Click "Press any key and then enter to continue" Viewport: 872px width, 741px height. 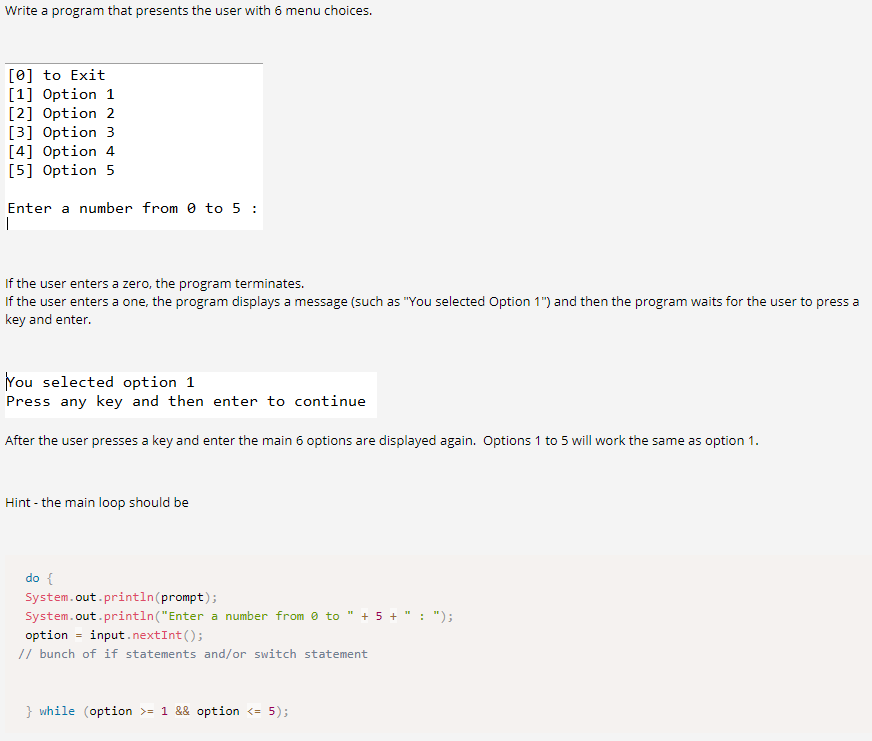[185, 401]
